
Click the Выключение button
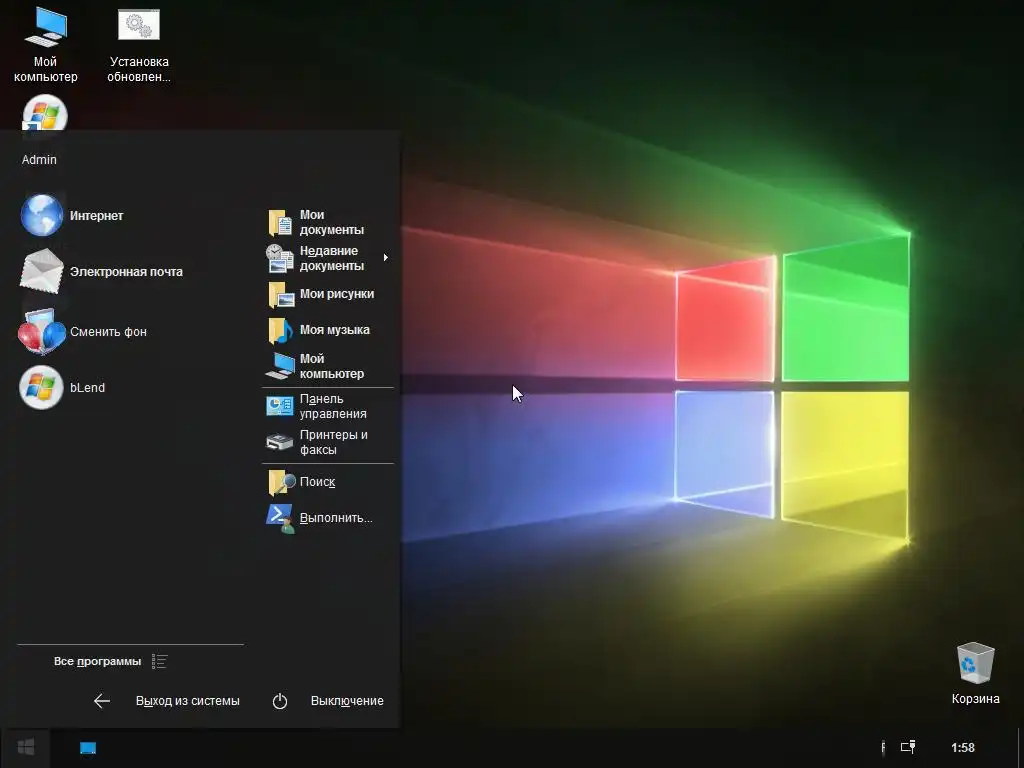click(x=347, y=701)
